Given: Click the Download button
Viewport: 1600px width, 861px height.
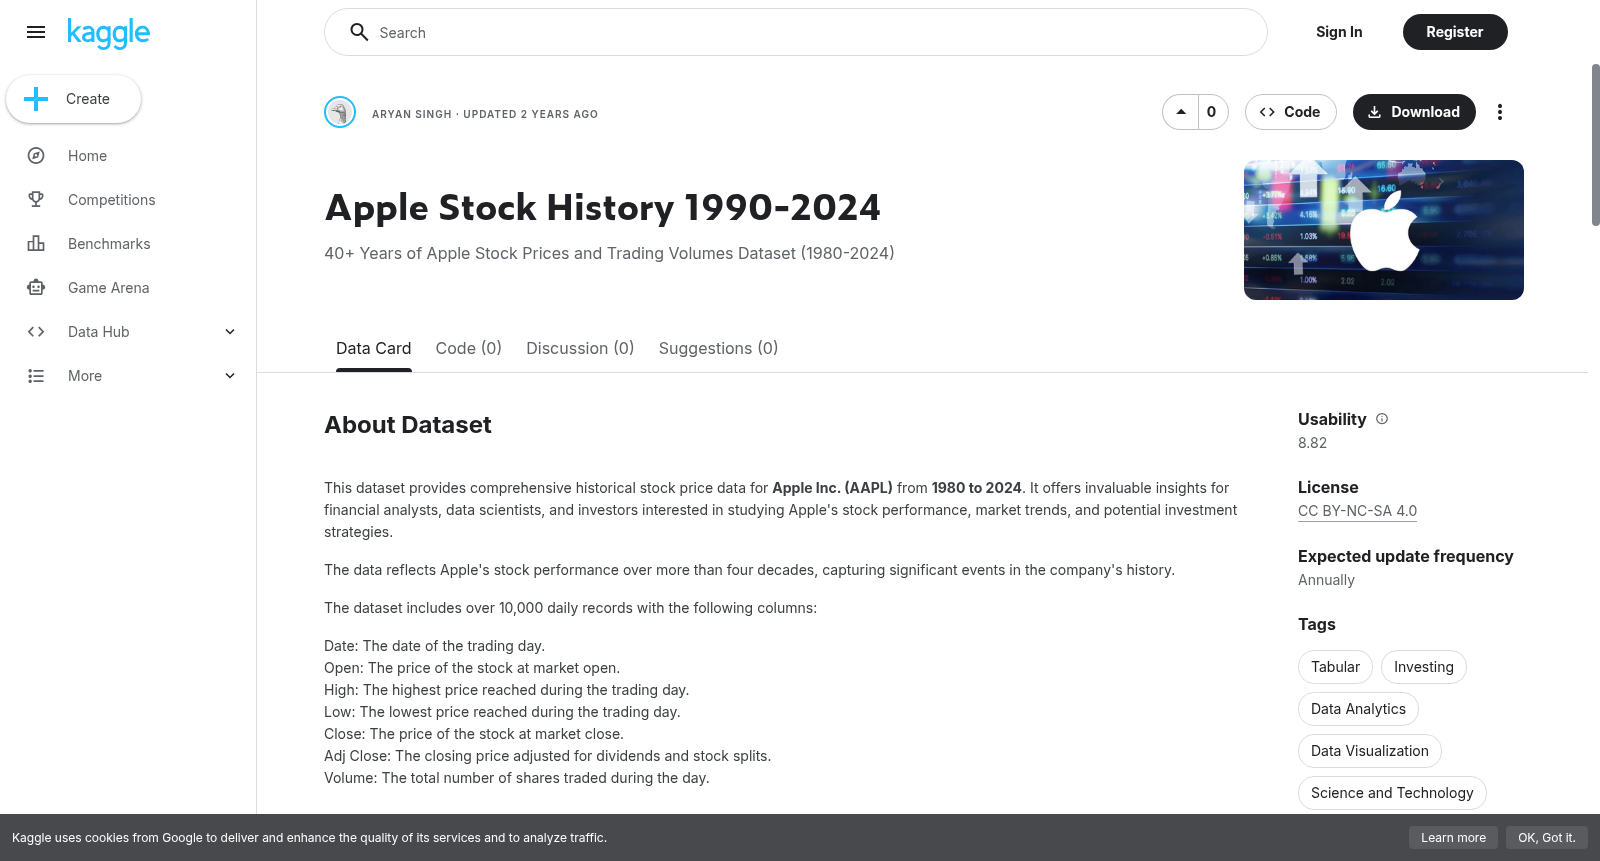Looking at the screenshot, I should [1414, 112].
